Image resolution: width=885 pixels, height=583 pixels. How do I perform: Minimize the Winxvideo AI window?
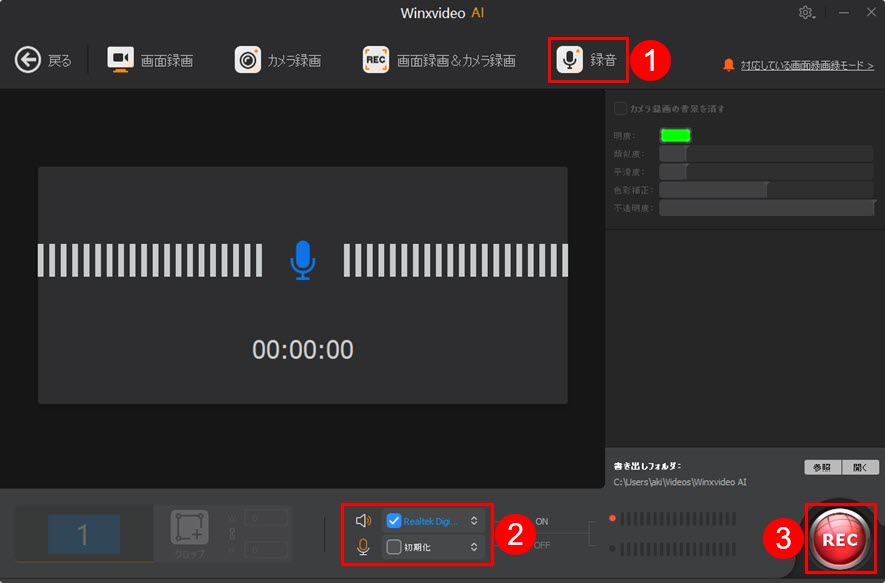click(x=844, y=12)
